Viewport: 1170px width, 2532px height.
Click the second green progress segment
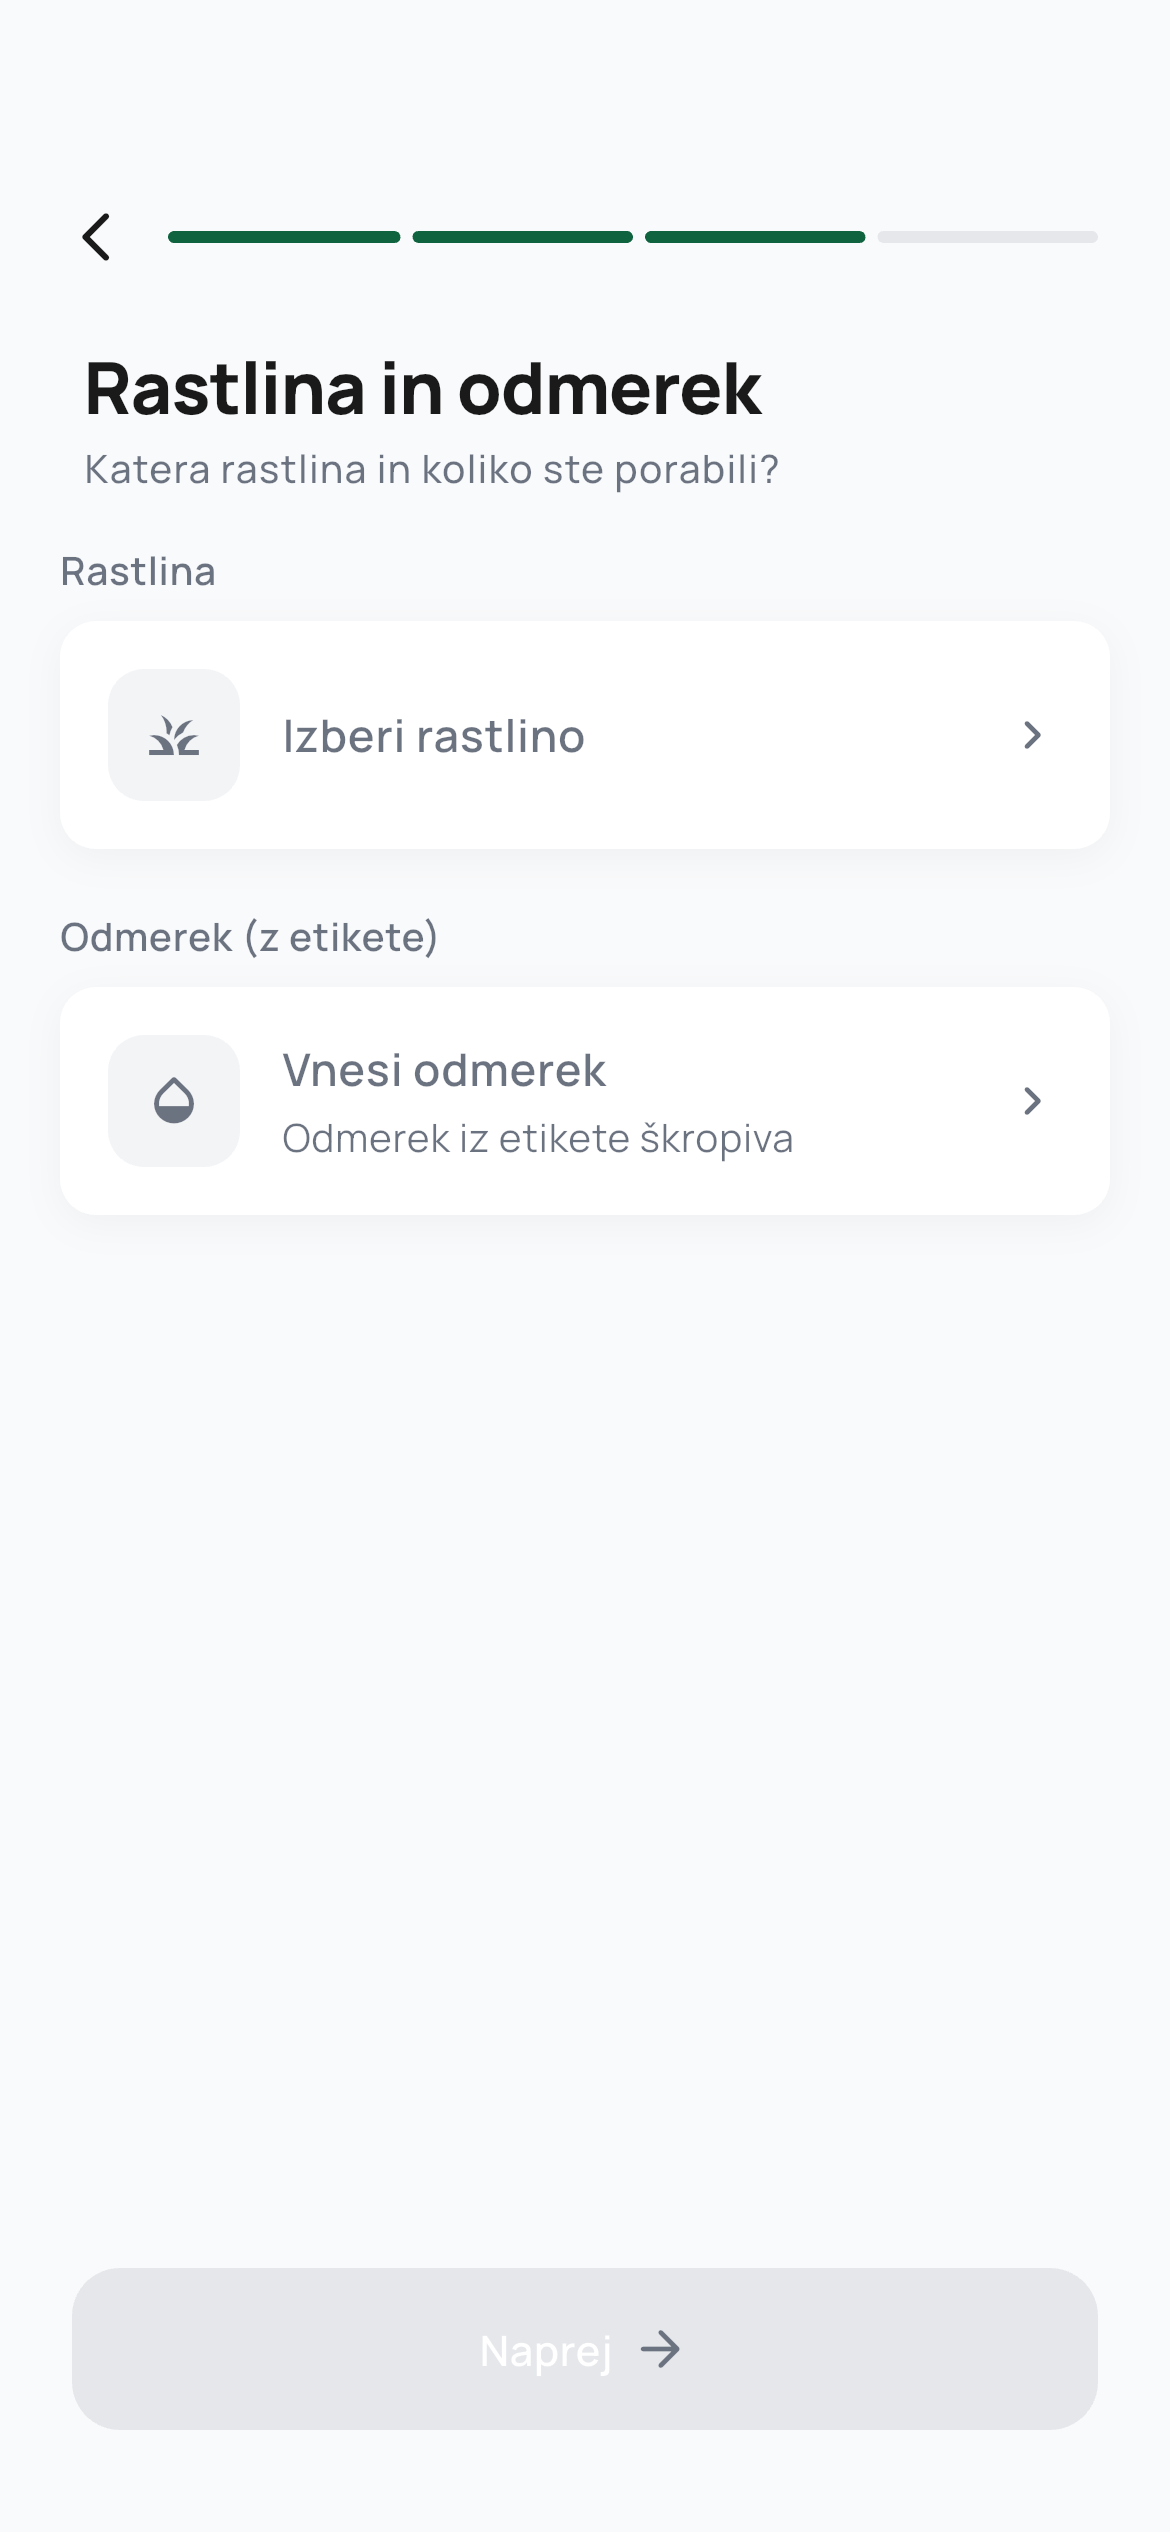[x=522, y=237]
